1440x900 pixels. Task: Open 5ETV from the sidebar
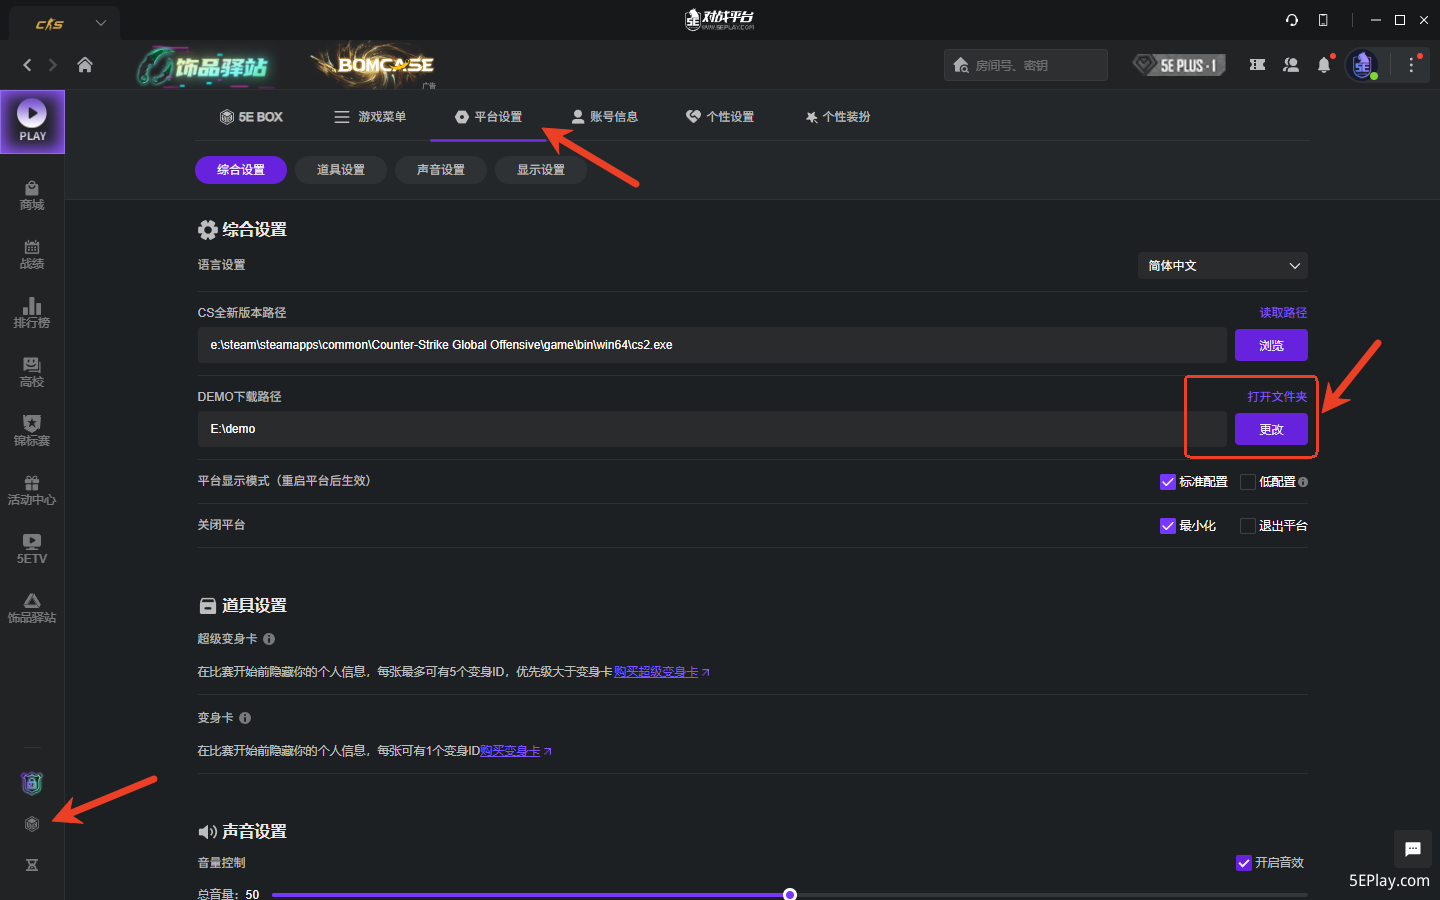tap(32, 550)
